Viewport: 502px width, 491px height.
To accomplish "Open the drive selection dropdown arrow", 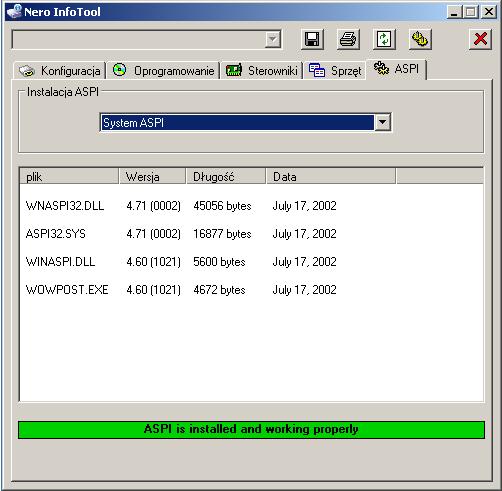I will [x=273, y=40].
